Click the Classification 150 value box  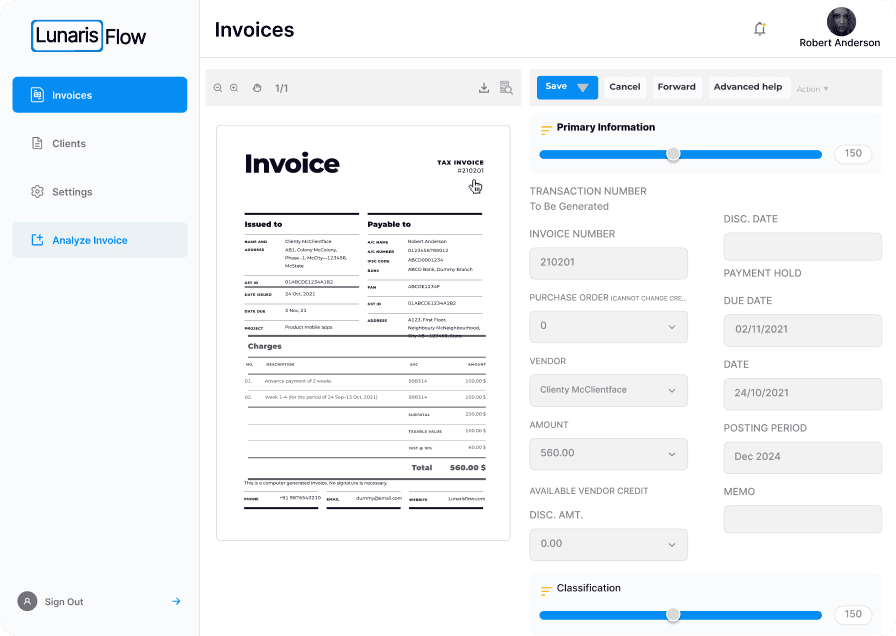[853, 614]
